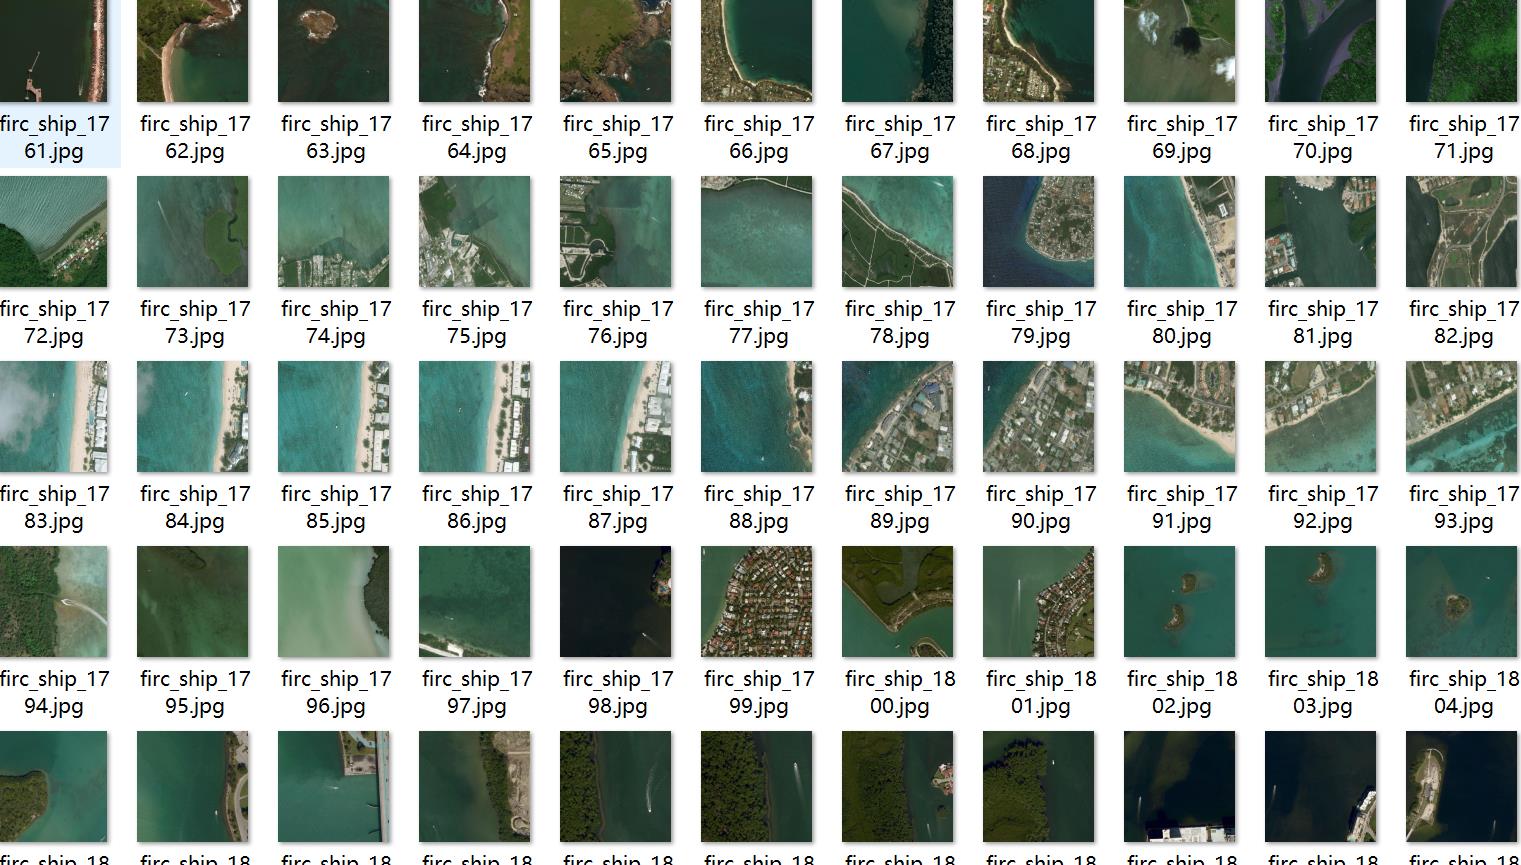The width and height of the screenshot is (1521, 865).
Task: Click the file name firc_ship_1766.jpg
Action: (x=758, y=138)
